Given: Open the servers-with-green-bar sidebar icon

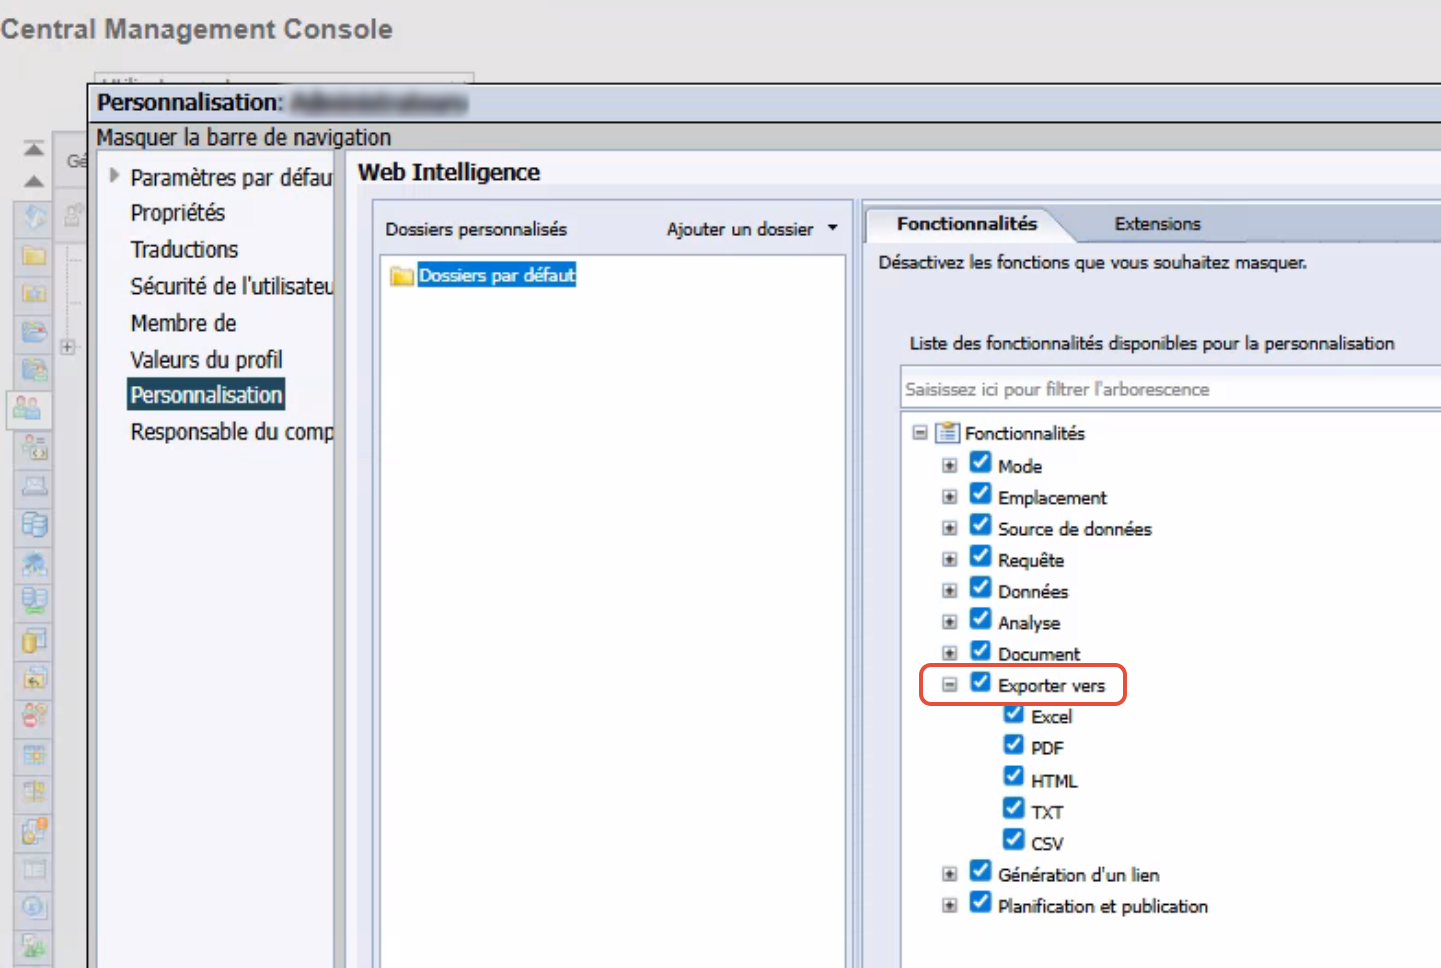Looking at the screenshot, I should [34, 601].
